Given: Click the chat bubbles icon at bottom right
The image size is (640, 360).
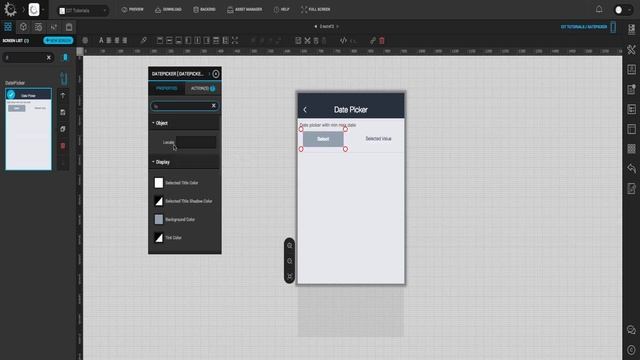Looking at the screenshot, I should (x=631, y=330).
